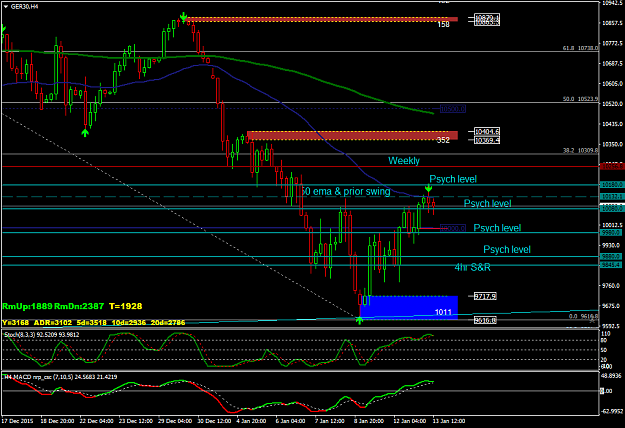Open the chart menu arrow beside GER30,H4
The height and width of the screenshot is (428, 625).
click(5, 7)
